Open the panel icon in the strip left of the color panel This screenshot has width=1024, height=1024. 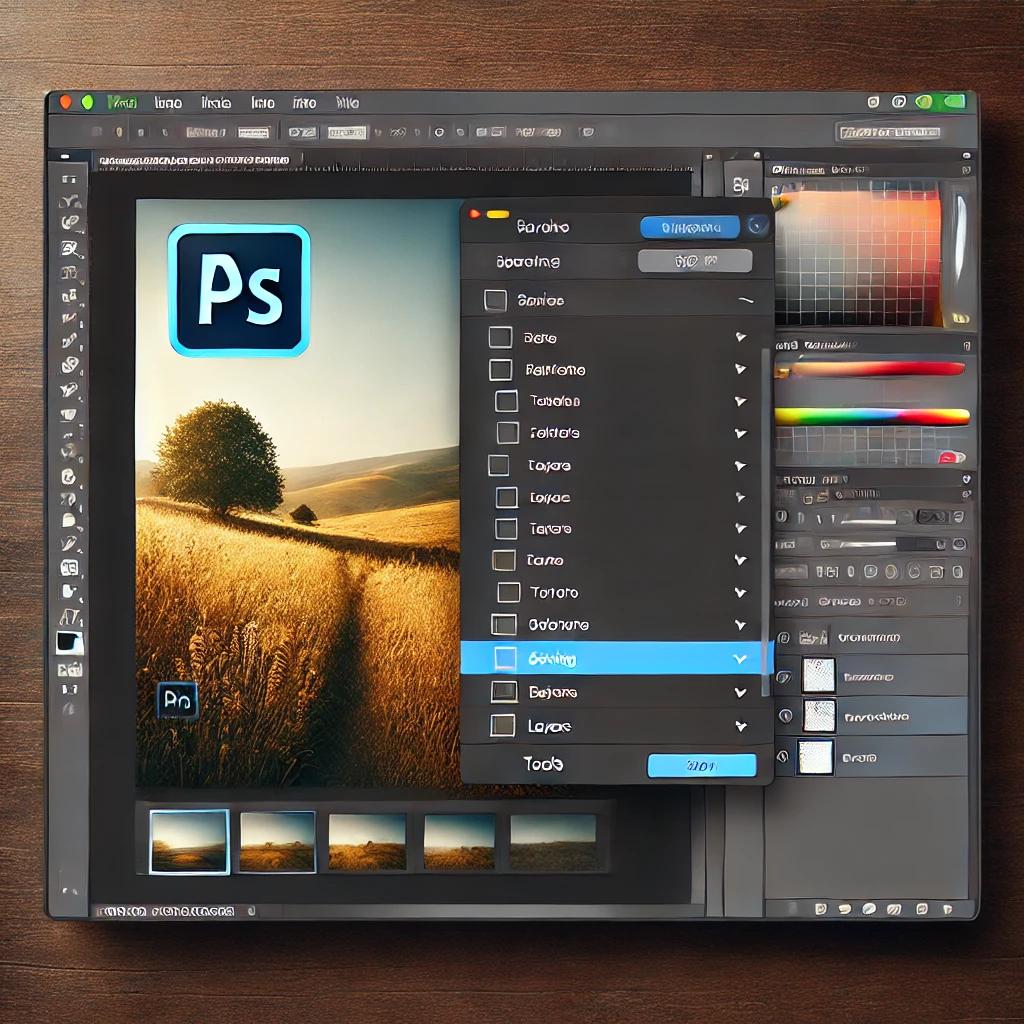point(741,185)
